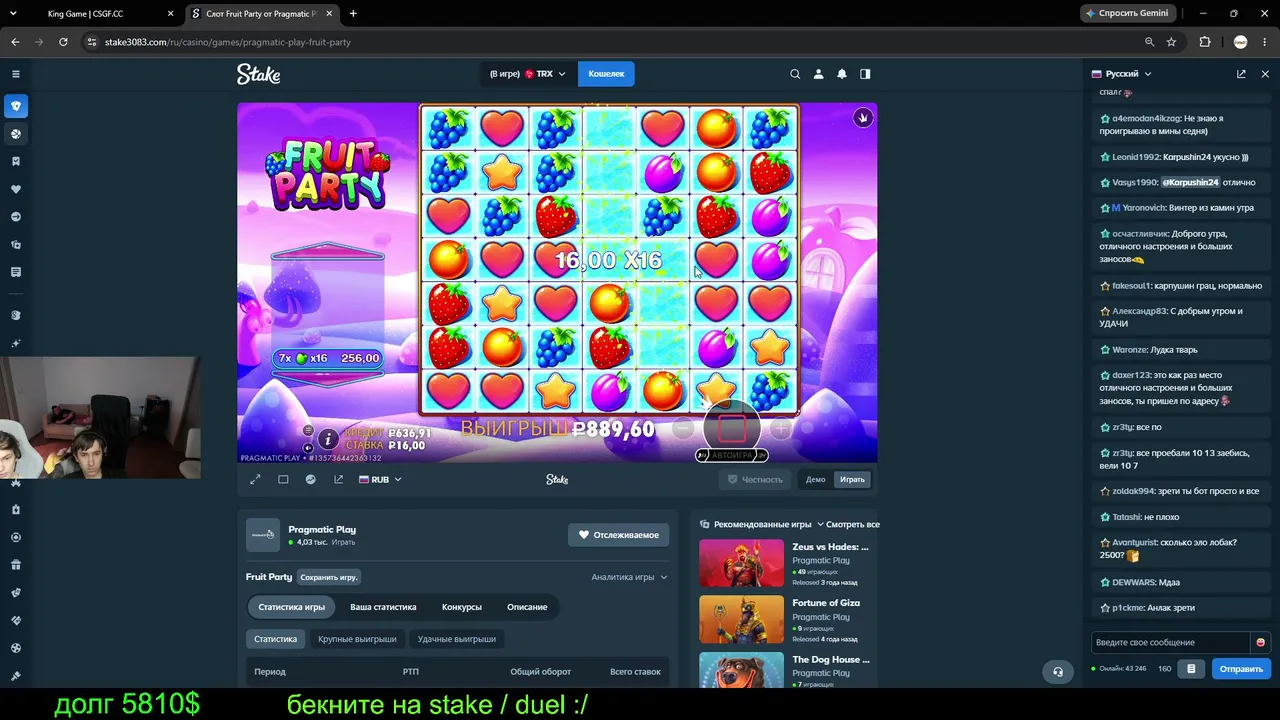This screenshot has width=1280, height=720.
Task: Click Сохранить игру button
Action: pyautogui.click(x=328, y=577)
